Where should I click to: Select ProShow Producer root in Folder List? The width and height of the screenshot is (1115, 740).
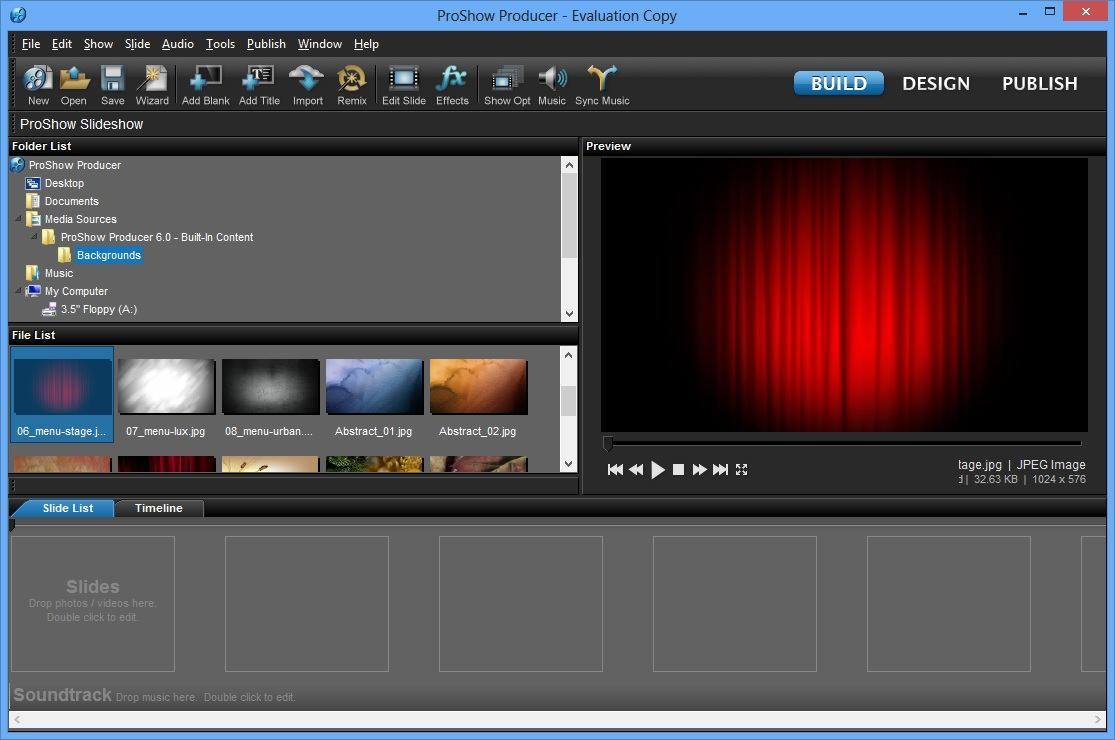click(x=75, y=165)
